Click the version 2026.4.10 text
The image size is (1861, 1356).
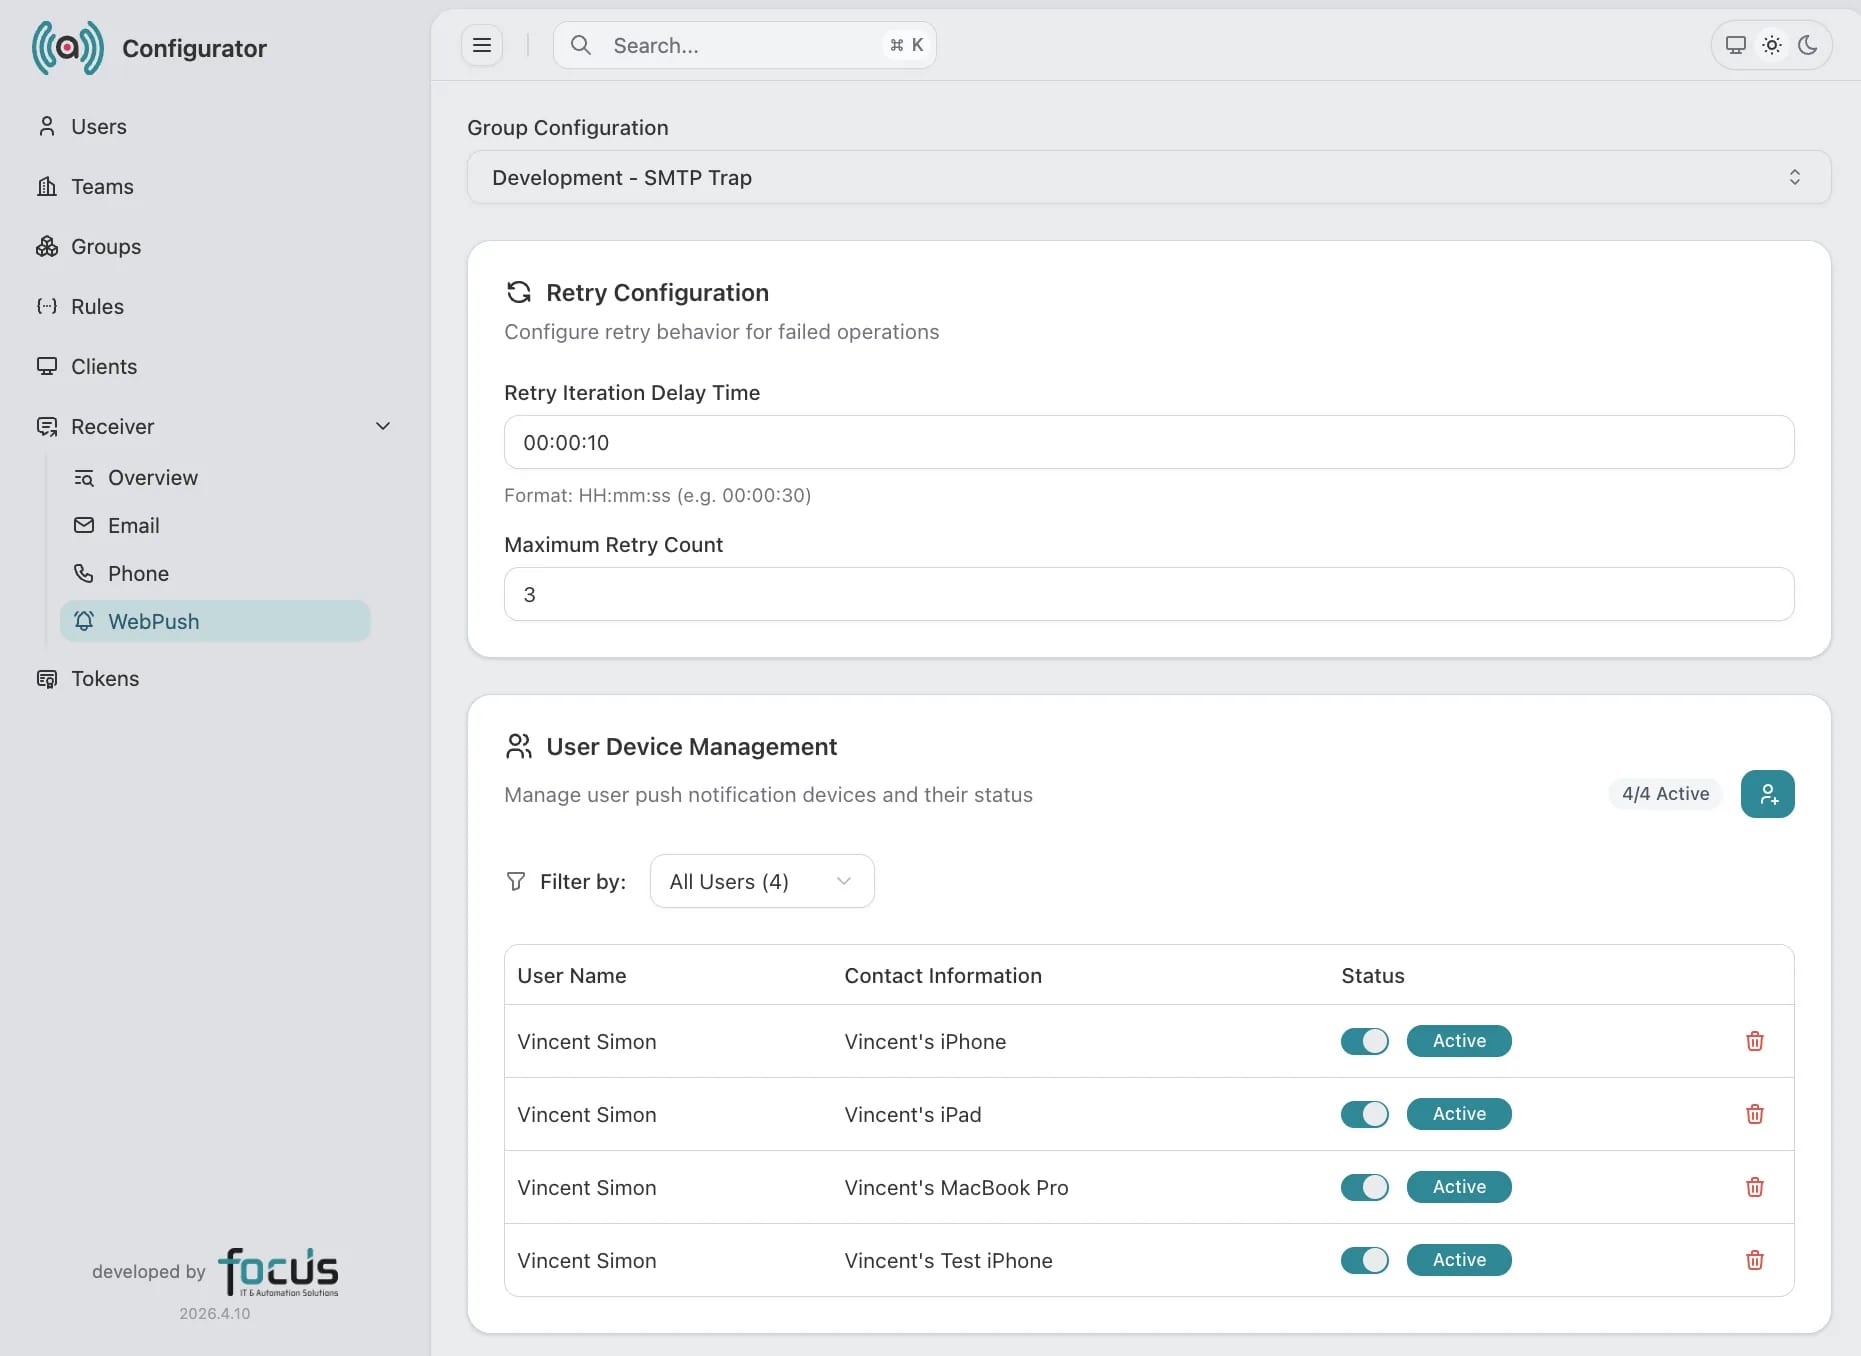tap(215, 1314)
